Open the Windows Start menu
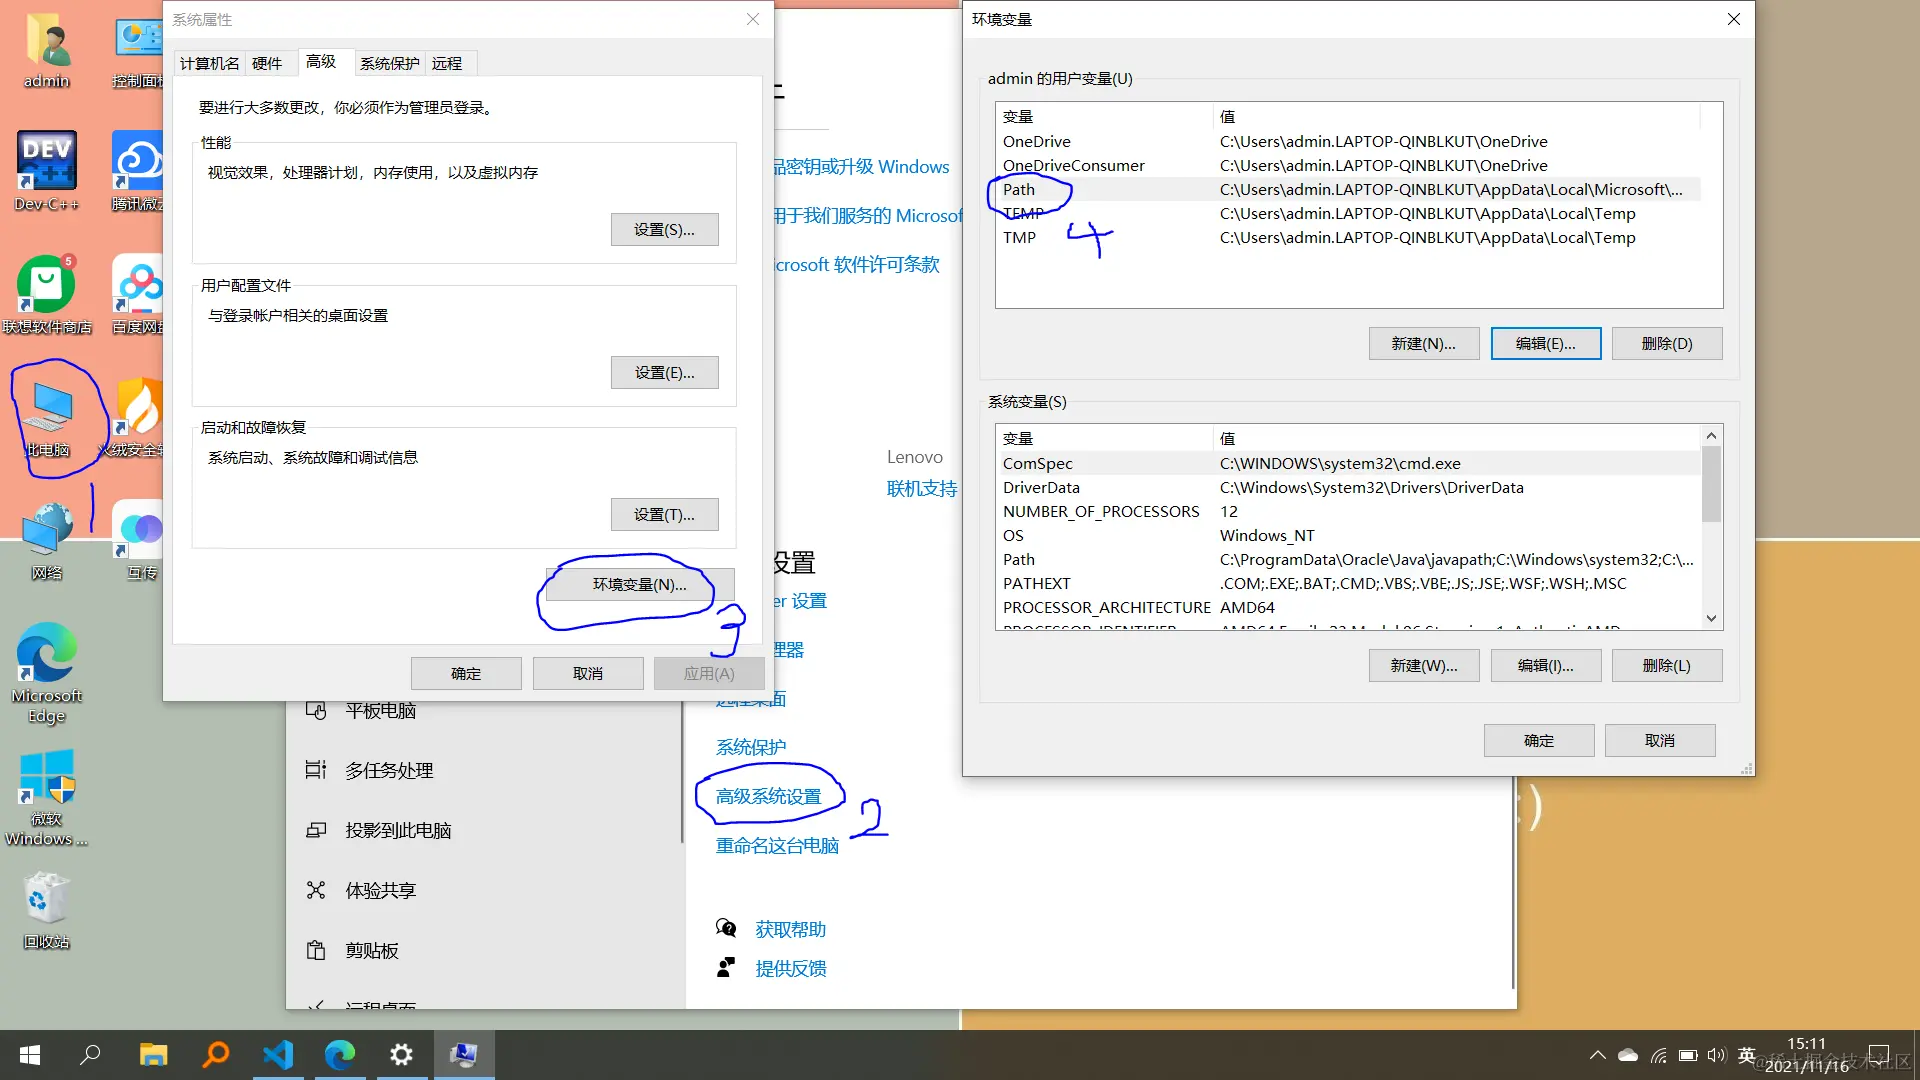This screenshot has height=1080, width=1920. coord(30,1055)
